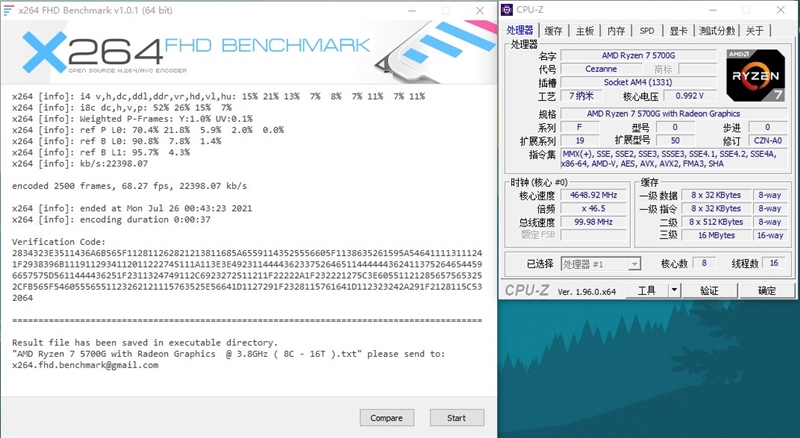Click the 工具 button in CPU-Z
800x438 pixels.
click(x=646, y=290)
